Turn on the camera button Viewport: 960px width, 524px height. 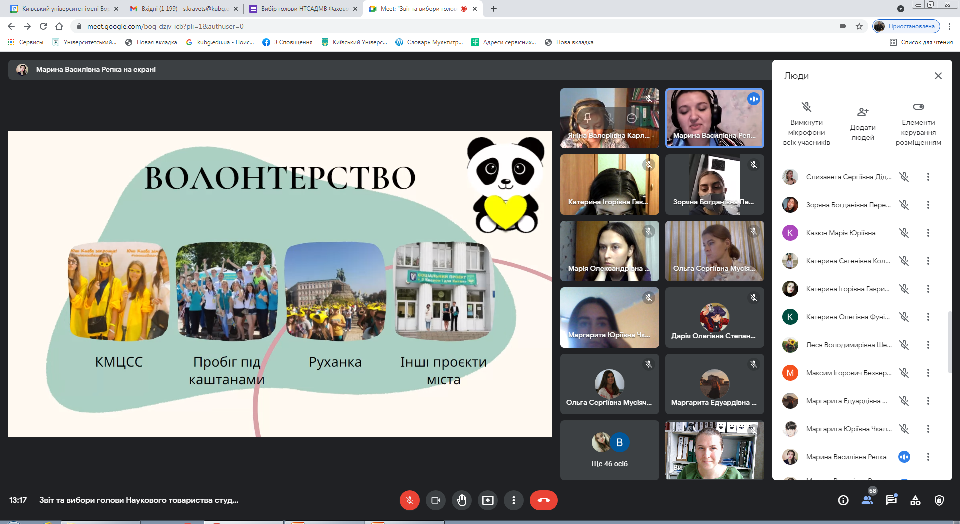point(435,499)
